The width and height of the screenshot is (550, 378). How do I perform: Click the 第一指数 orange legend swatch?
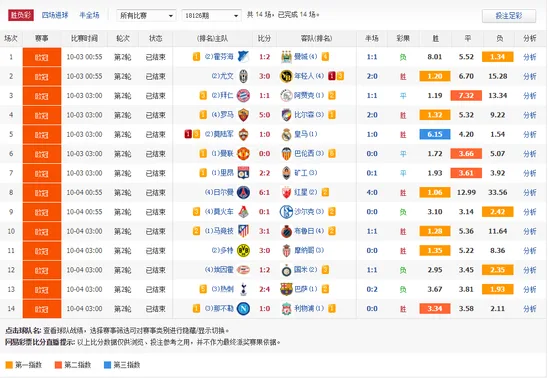point(9,365)
